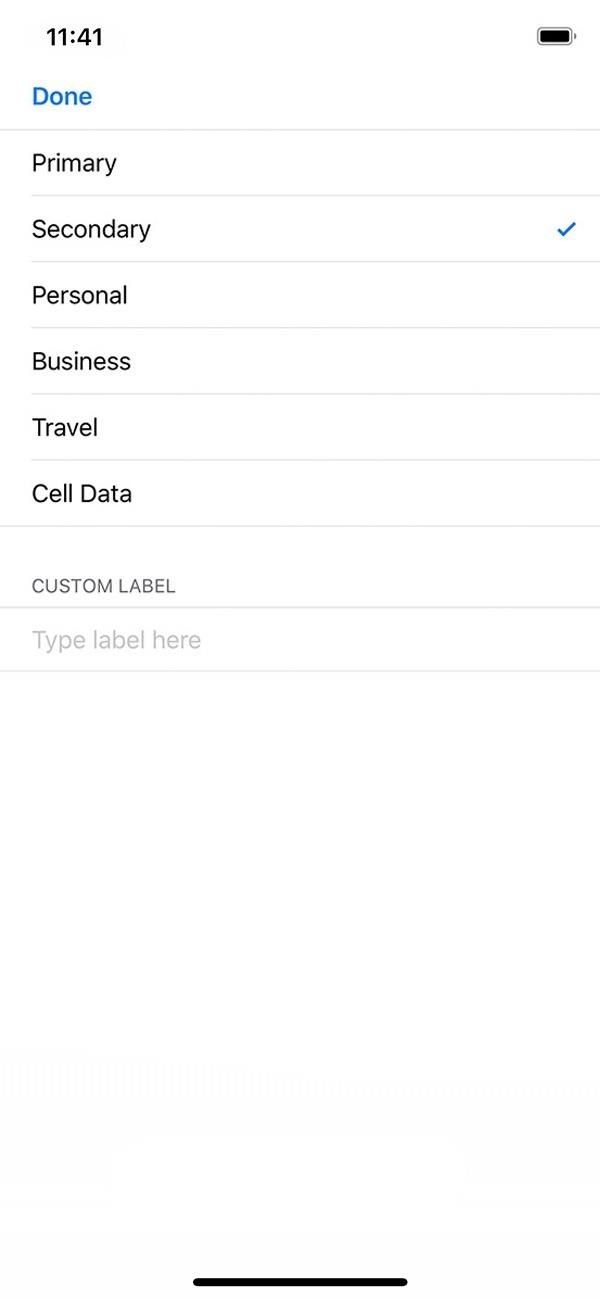
Task: Tap the Done button
Action: click(x=62, y=96)
